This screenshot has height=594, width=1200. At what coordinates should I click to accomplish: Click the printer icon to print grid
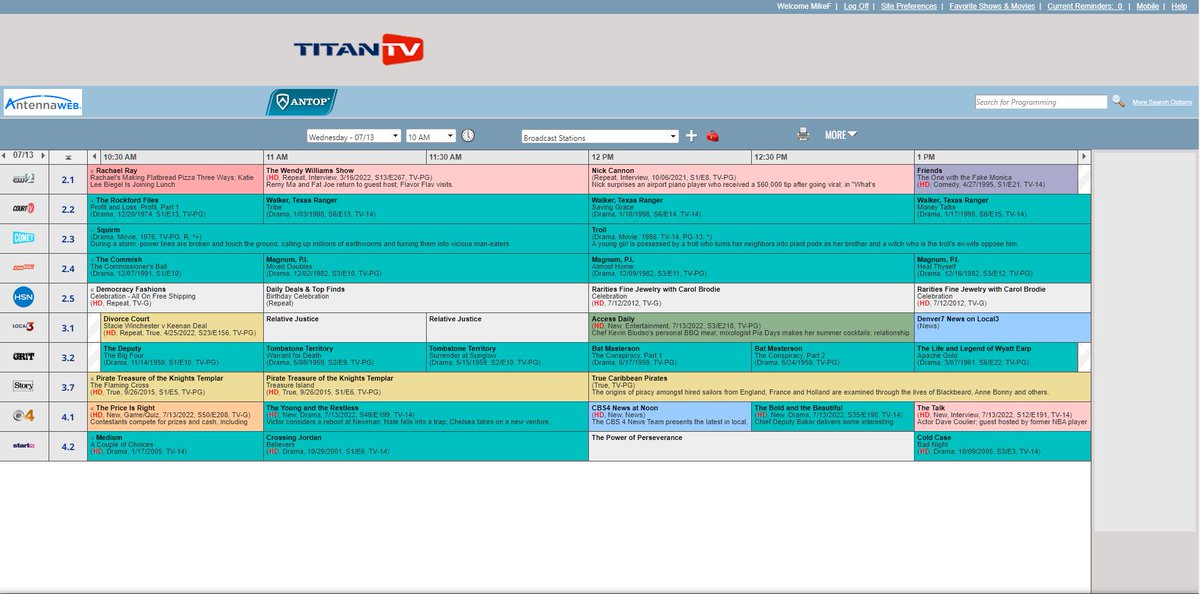[803, 135]
